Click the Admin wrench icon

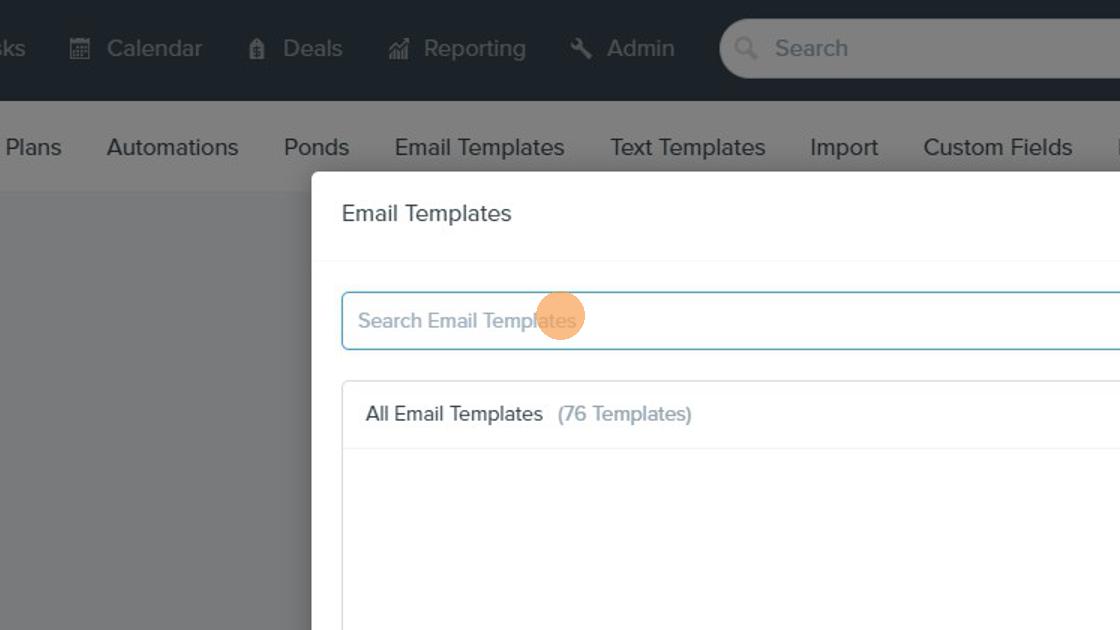click(x=581, y=49)
